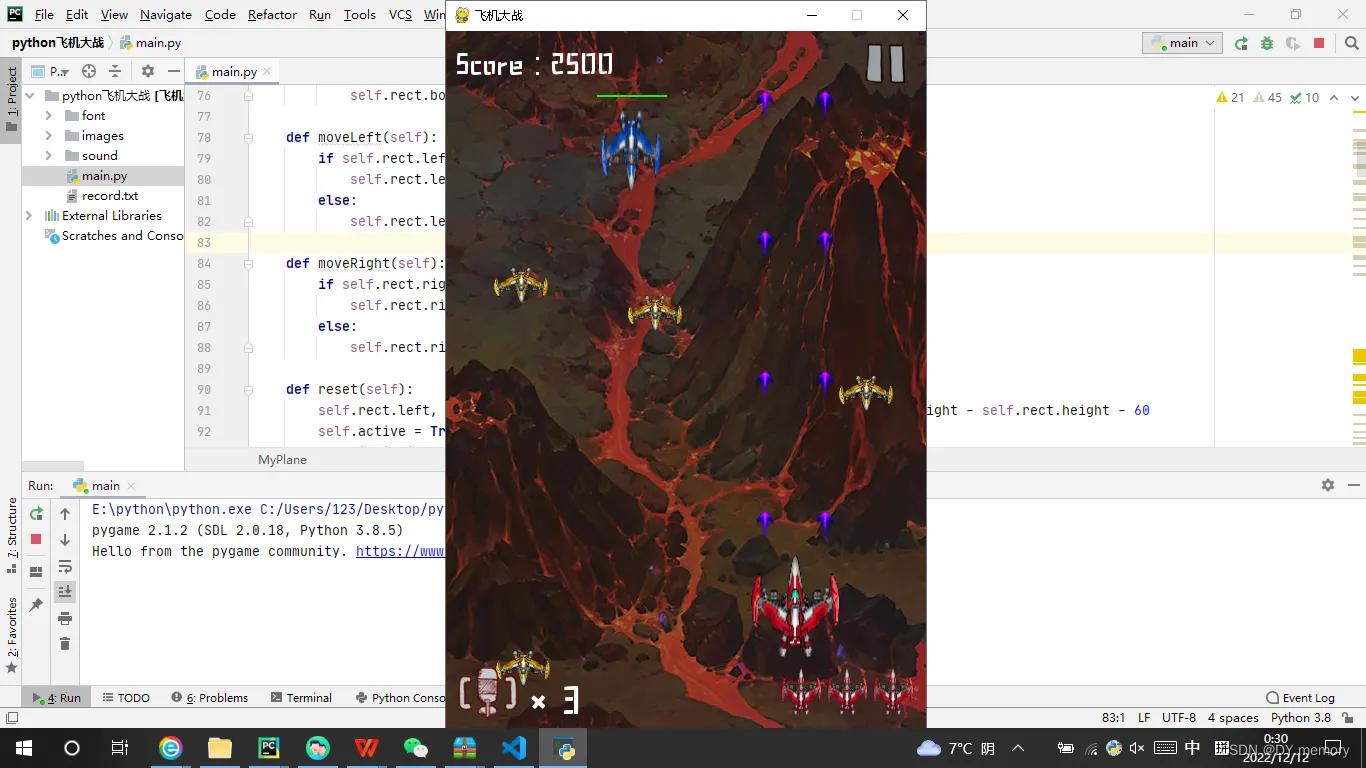Toggle scroll-to-end in console output
This screenshot has height=768, width=1366.
pyautogui.click(x=65, y=591)
